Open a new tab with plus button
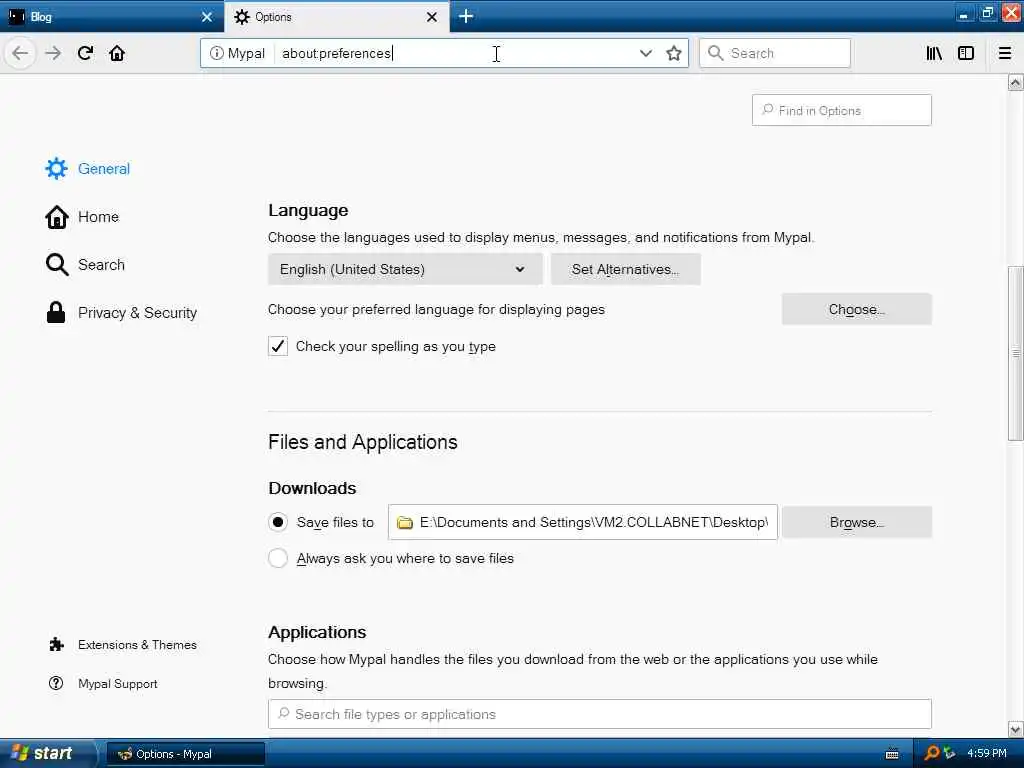The width and height of the screenshot is (1024, 768). point(466,16)
